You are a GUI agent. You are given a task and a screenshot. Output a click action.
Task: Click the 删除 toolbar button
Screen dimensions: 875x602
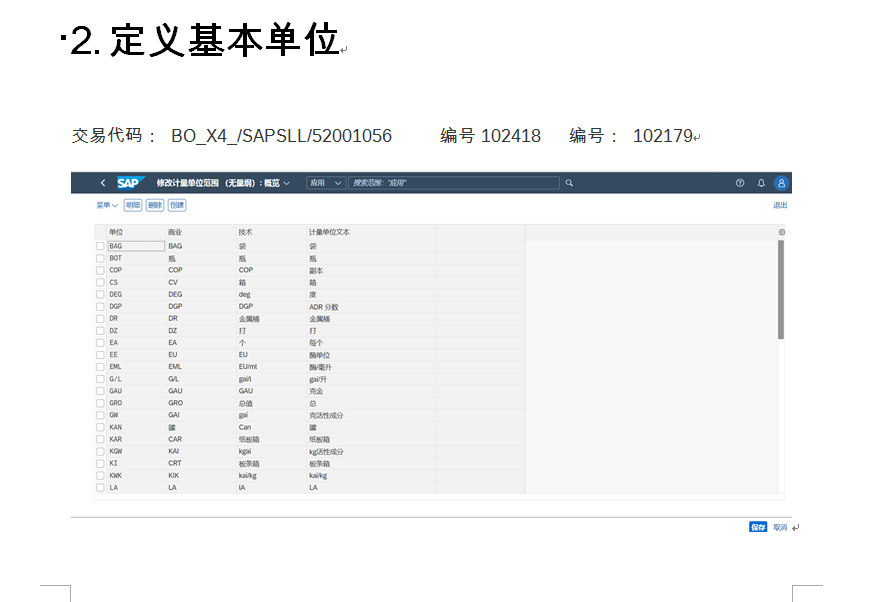click(x=154, y=205)
